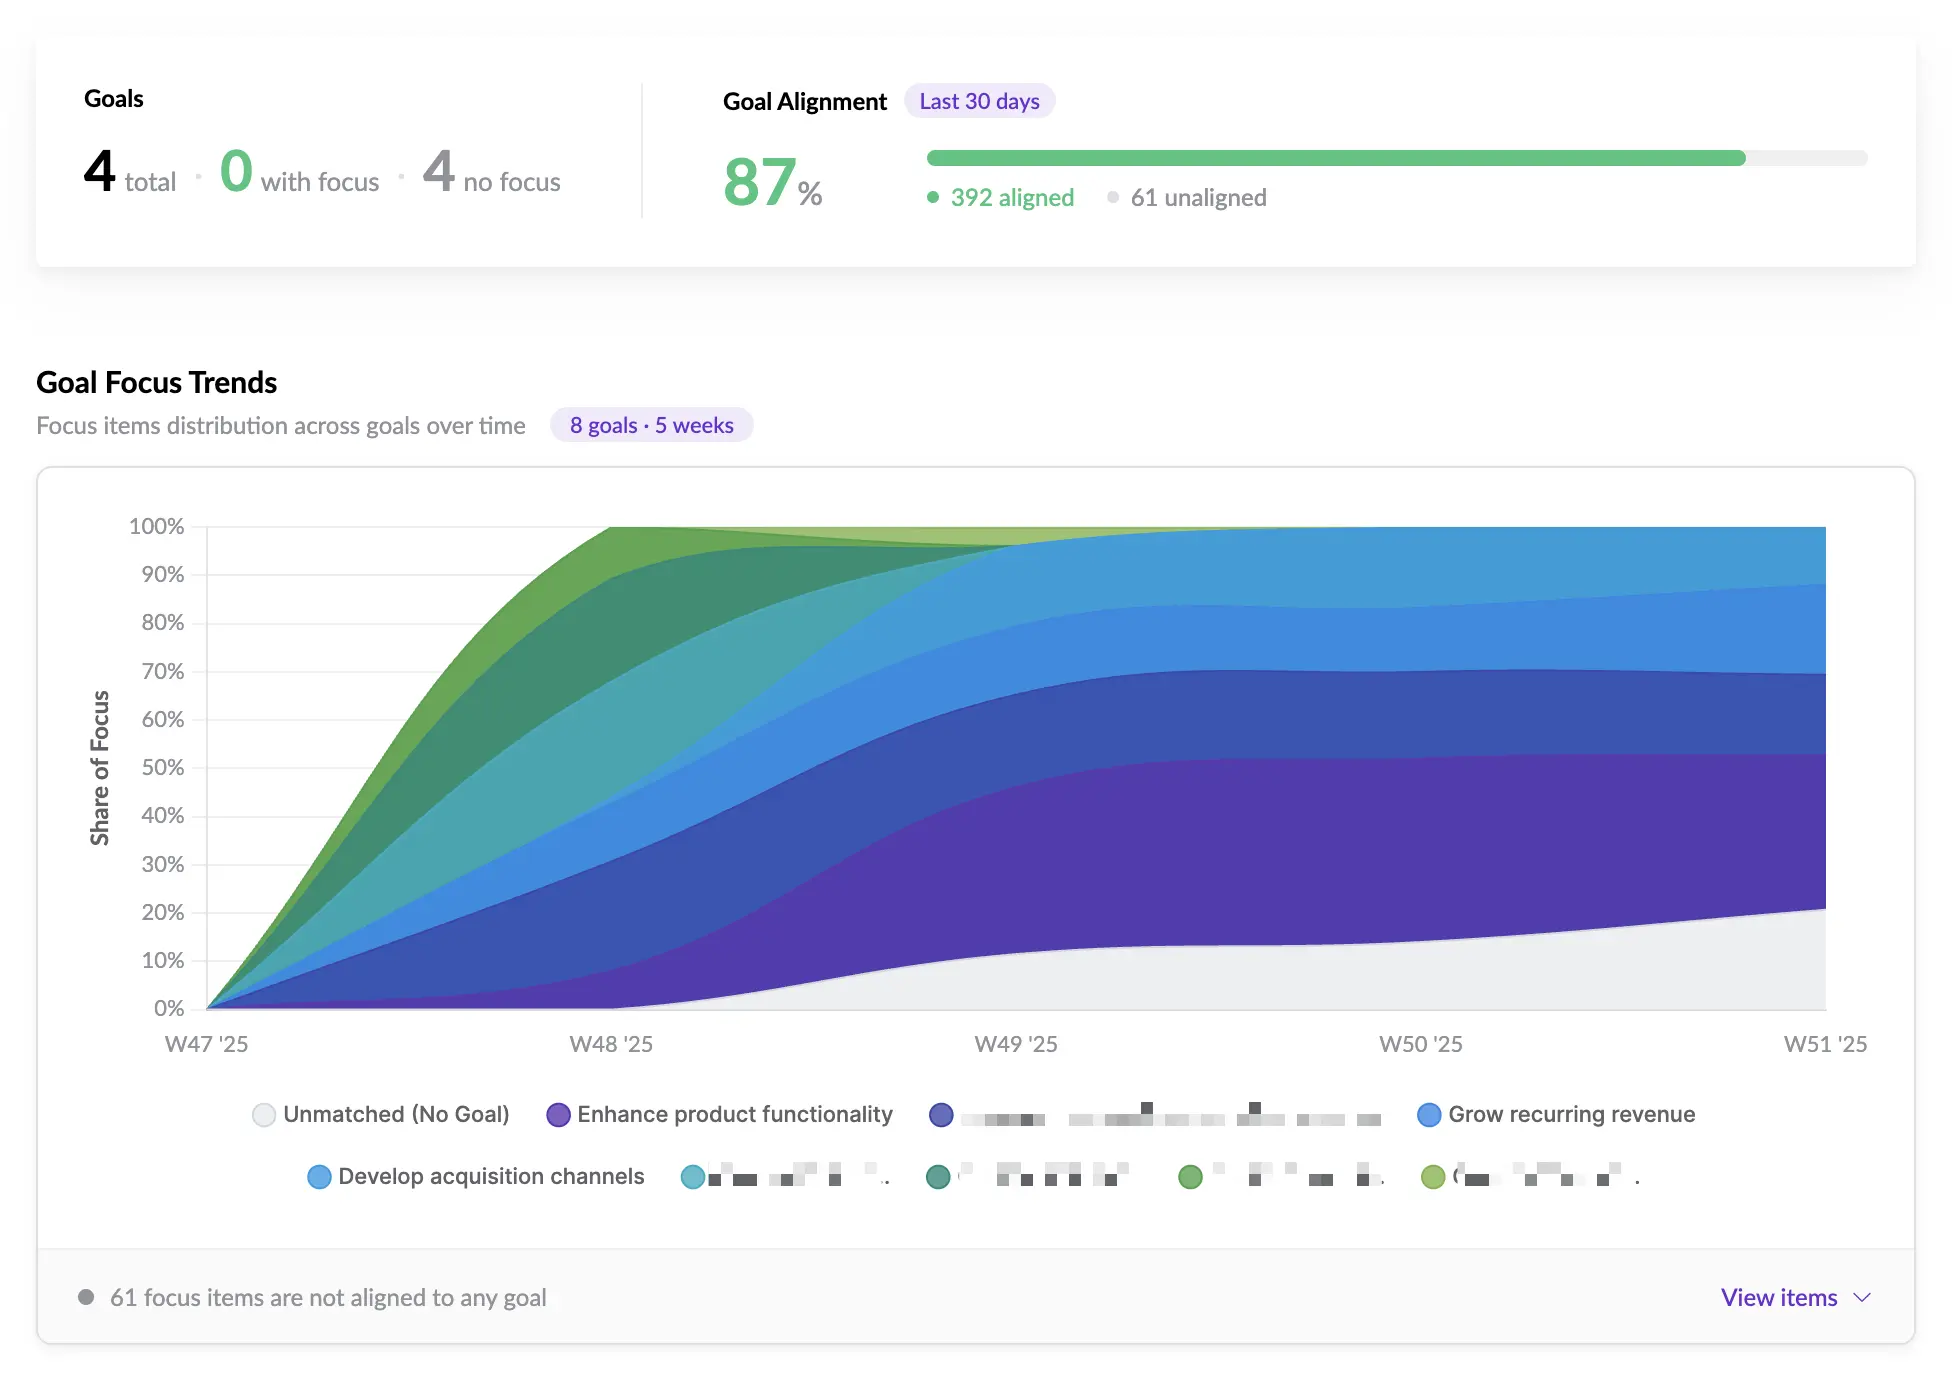This screenshot has height=1376, width=1952.
Task: Click the 392 aligned label
Action: pyautogui.click(x=1011, y=198)
